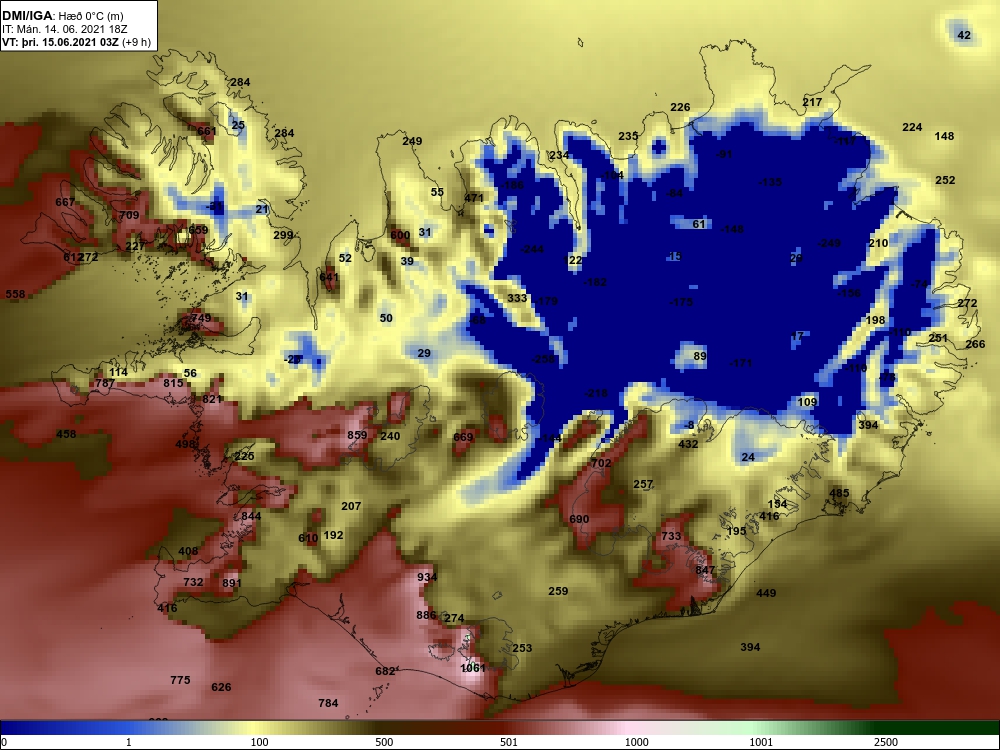
Task: Click the map value '733'
Action: coord(671,536)
